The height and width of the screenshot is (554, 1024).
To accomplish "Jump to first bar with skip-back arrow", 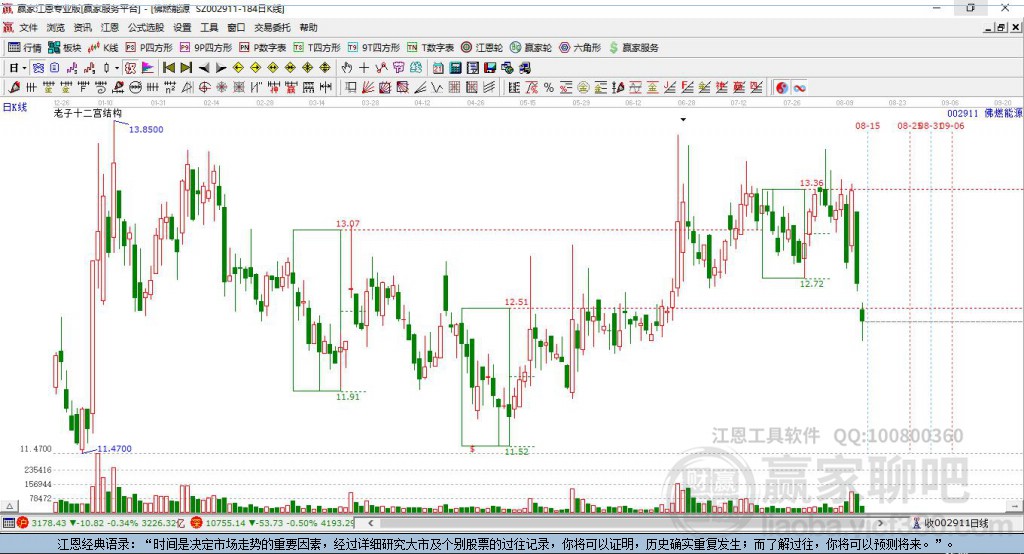I will 169,68.
